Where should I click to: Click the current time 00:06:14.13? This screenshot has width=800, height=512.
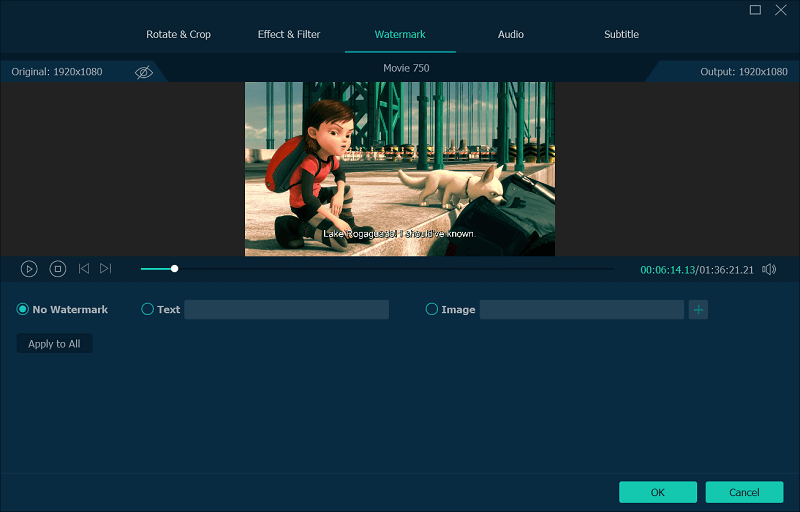pos(667,270)
